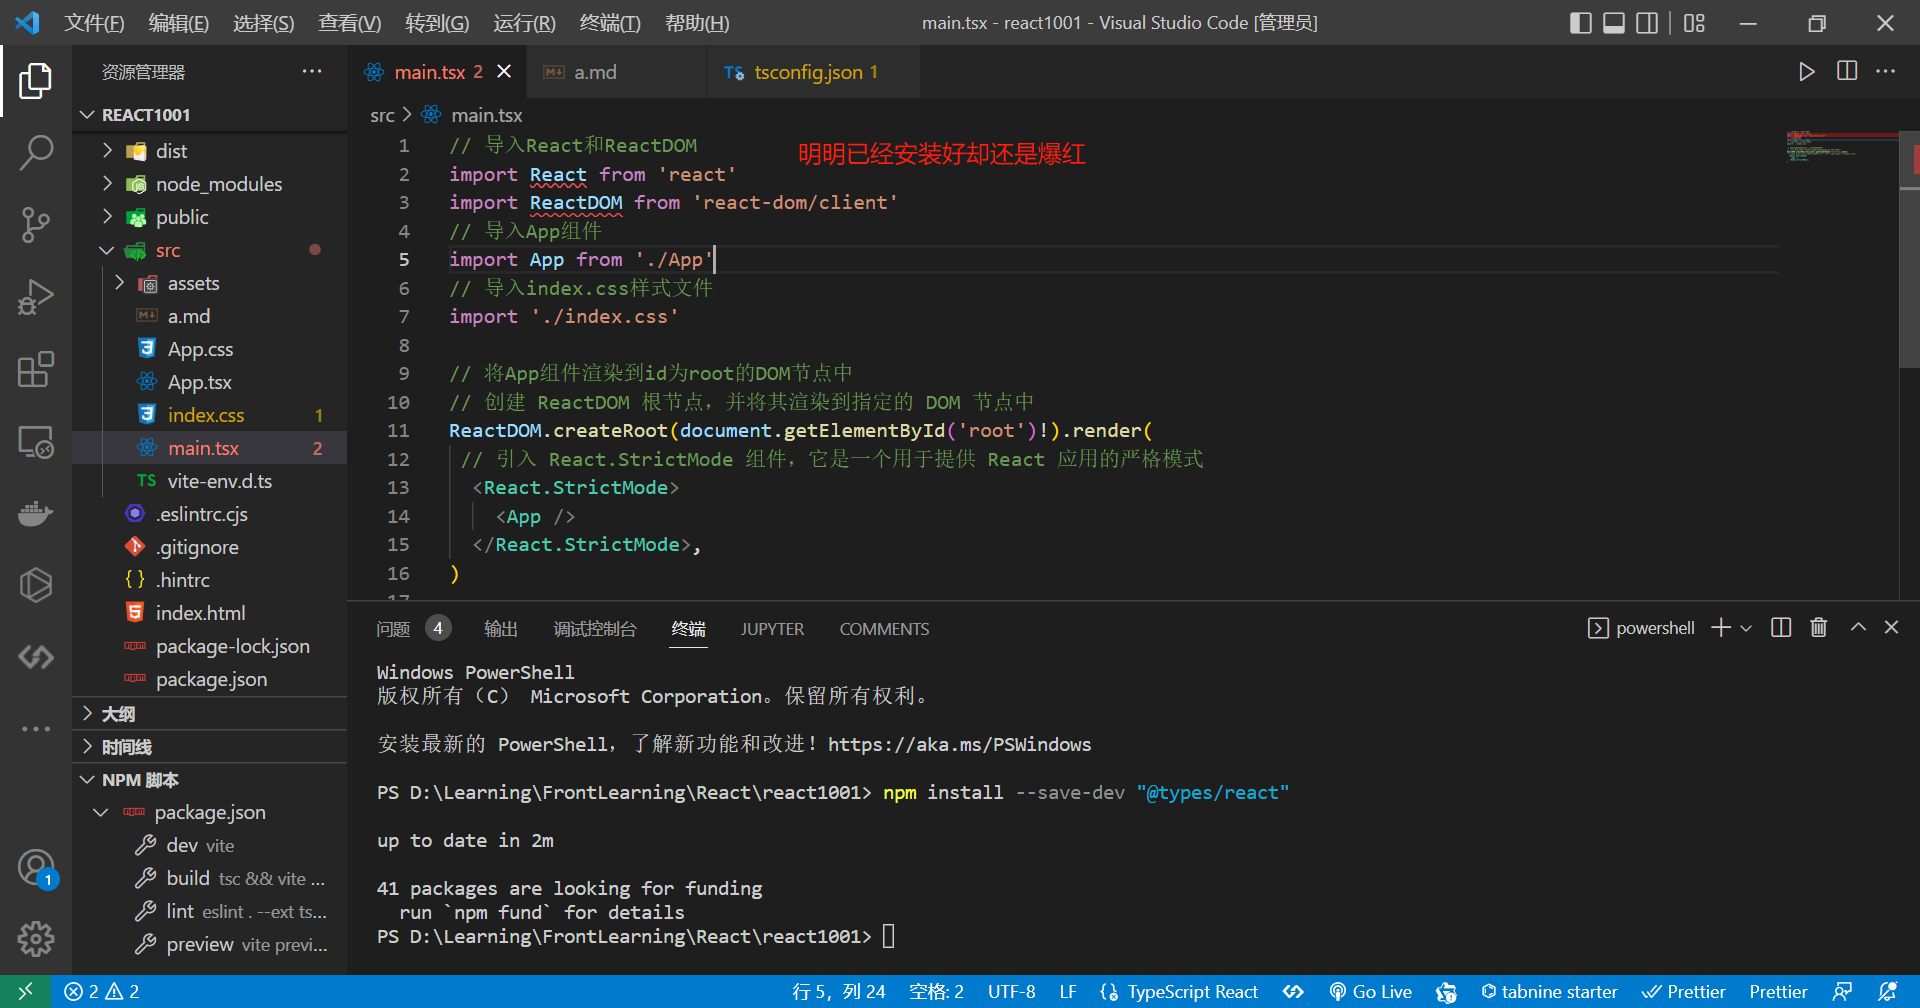The image size is (1920, 1008).
Task: Split the editor to the right
Action: point(1847,71)
